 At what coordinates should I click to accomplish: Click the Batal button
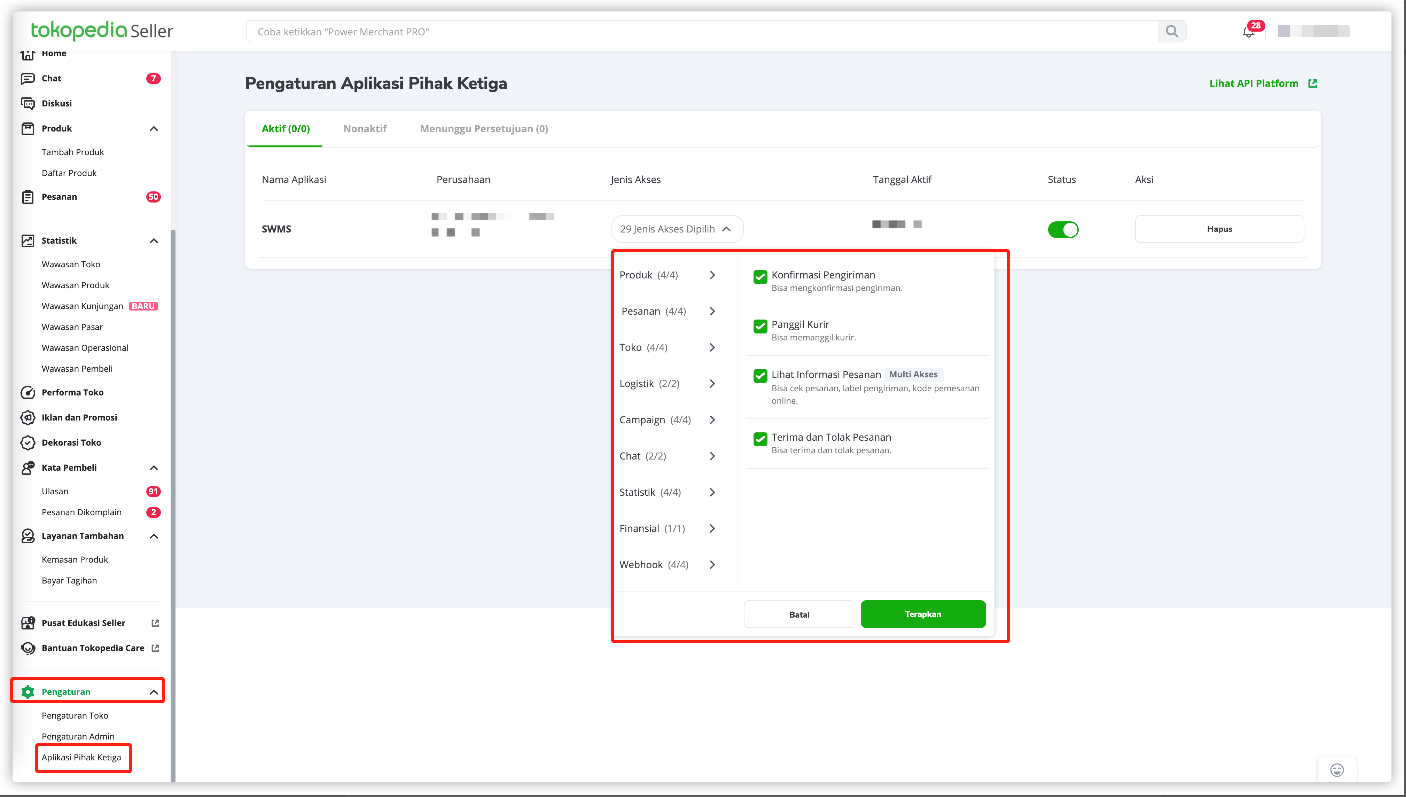click(799, 614)
